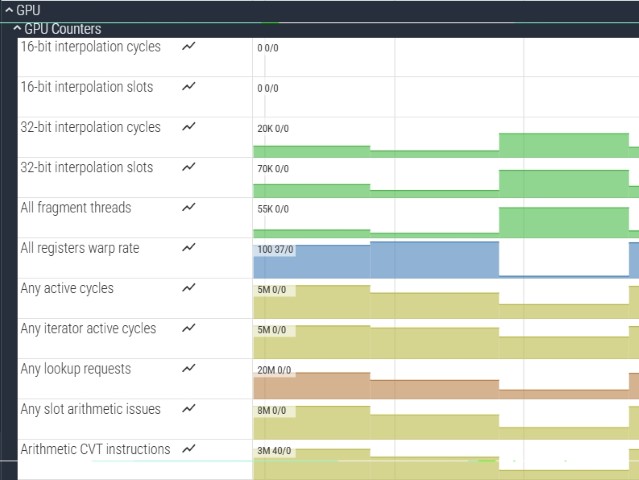639x480 pixels.
Task: Click chart icon for All registers warp rate
Action: tap(189, 248)
